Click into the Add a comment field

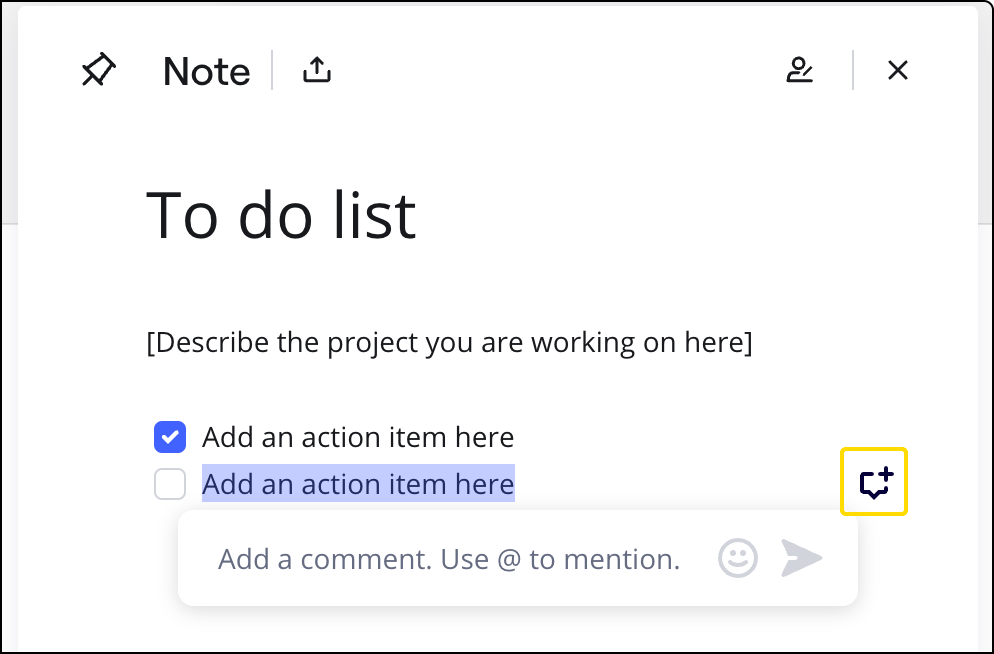tap(449, 558)
